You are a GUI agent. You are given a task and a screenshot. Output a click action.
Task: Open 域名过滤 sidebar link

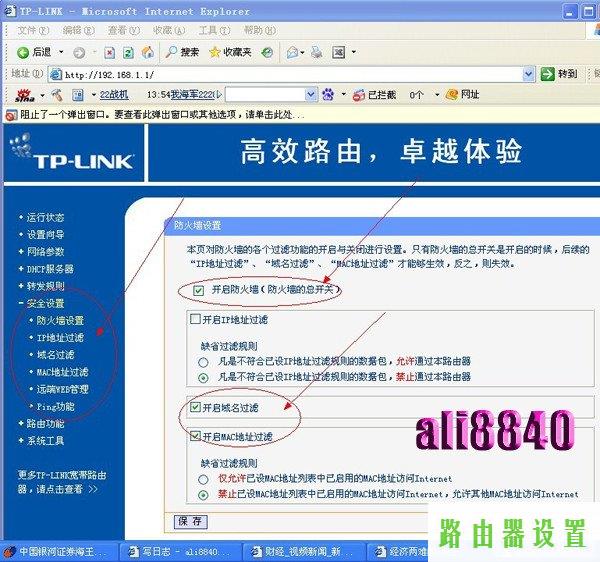tap(55, 355)
